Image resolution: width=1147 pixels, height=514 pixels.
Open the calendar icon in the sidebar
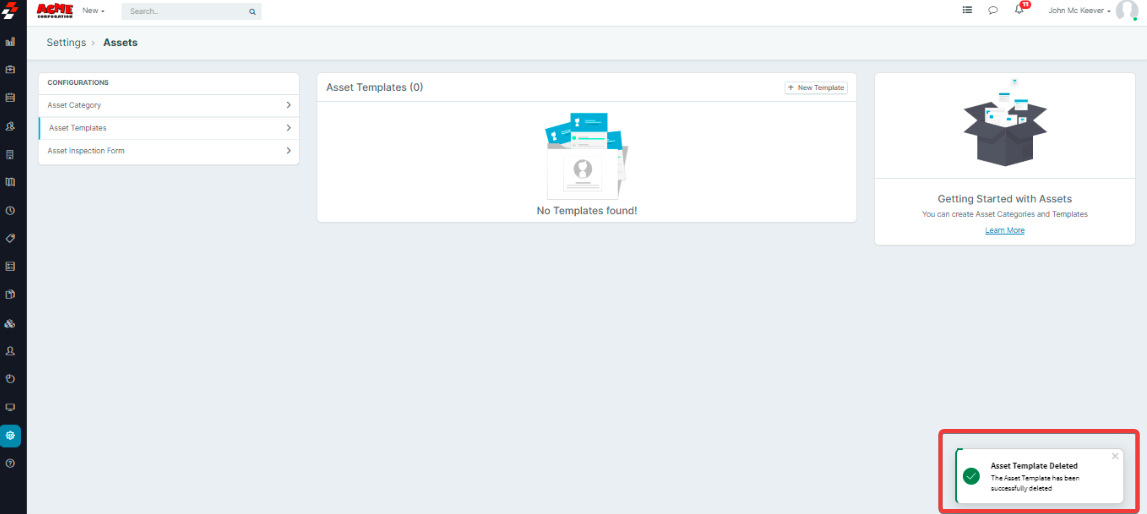[10, 97]
